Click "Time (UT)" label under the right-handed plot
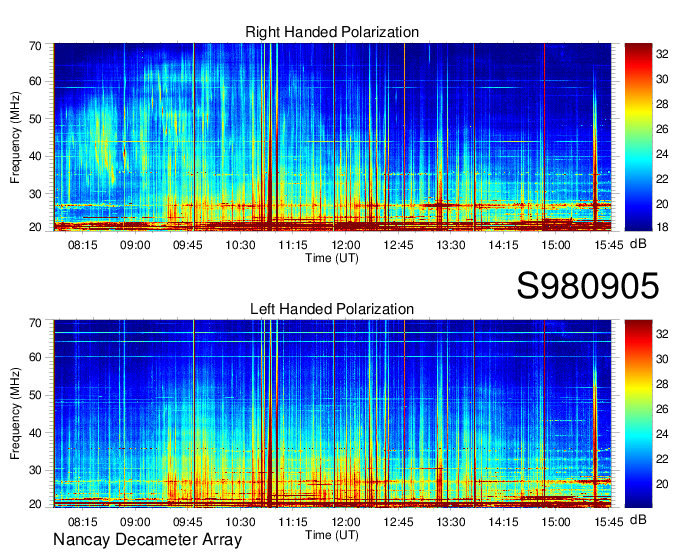Image resolution: width=680 pixels, height=552 pixels. pyautogui.click(x=332, y=258)
